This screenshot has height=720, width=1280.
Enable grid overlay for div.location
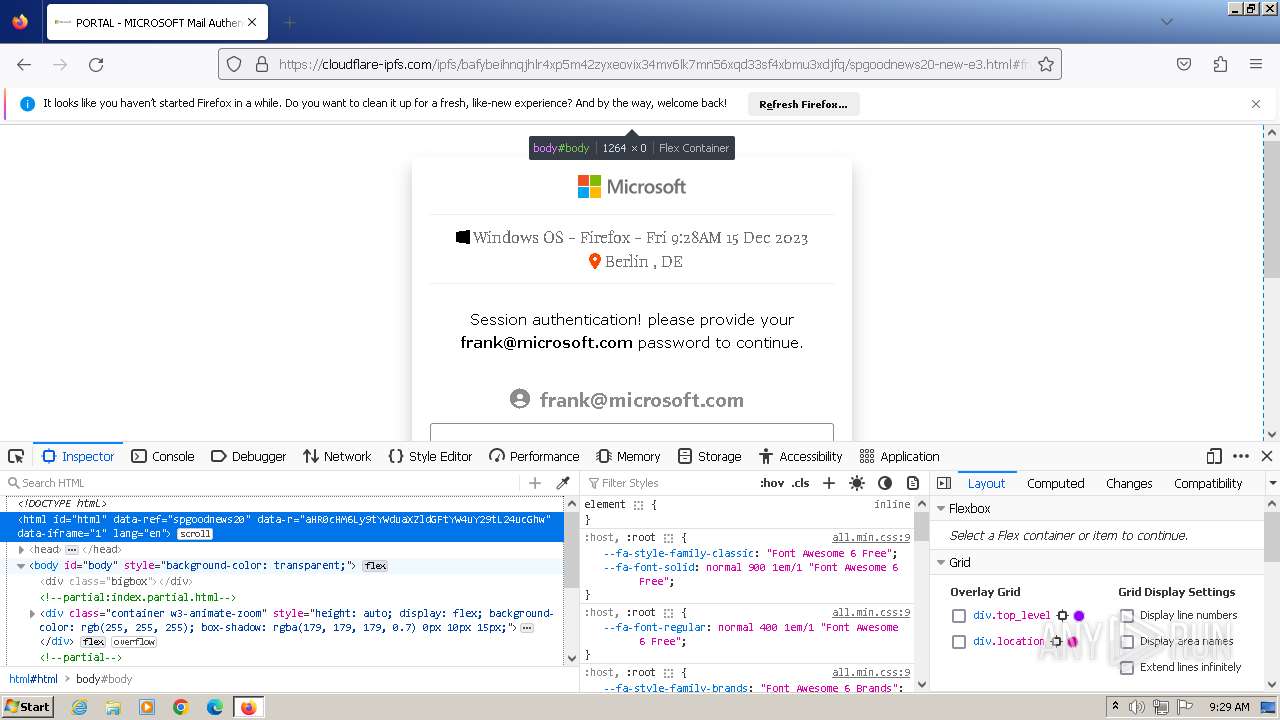coord(959,642)
